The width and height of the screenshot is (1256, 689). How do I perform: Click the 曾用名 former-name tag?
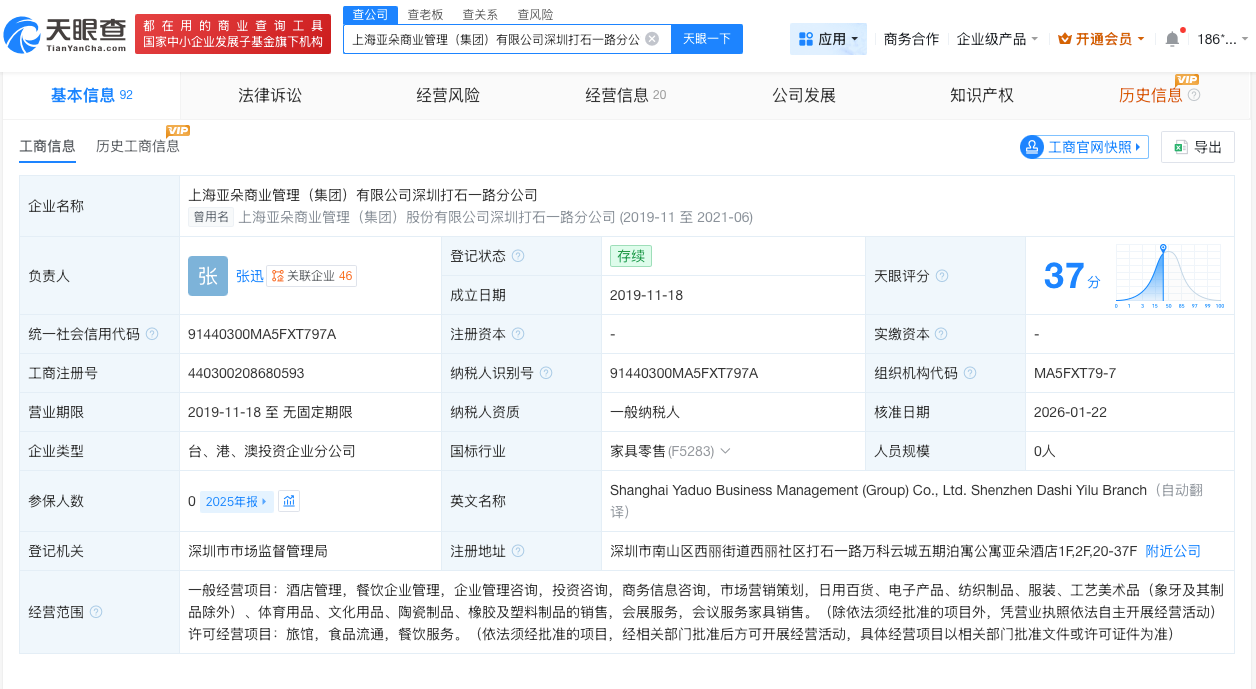tap(211, 217)
